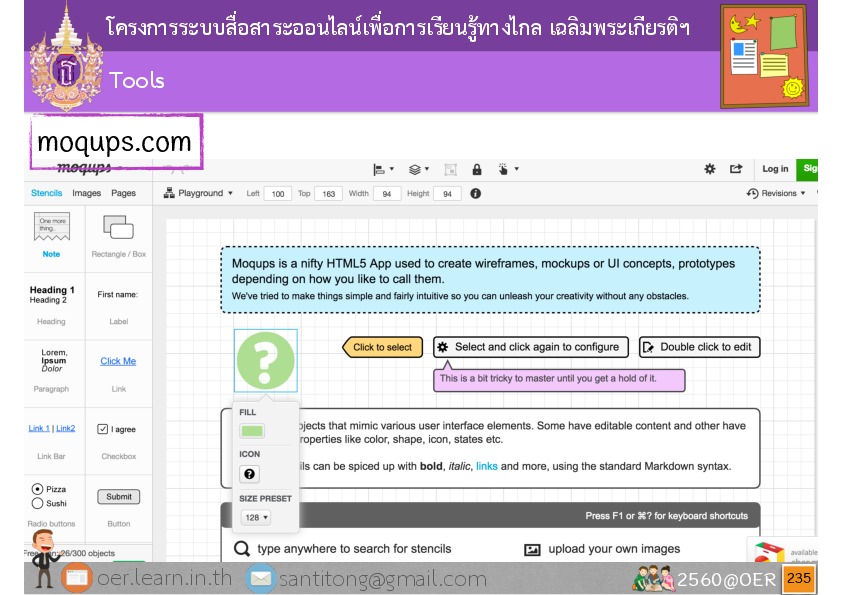Click the blue Moqups is a nifty HTML5 App note
The height and width of the screenshot is (595, 842).
click(x=490, y=279)
